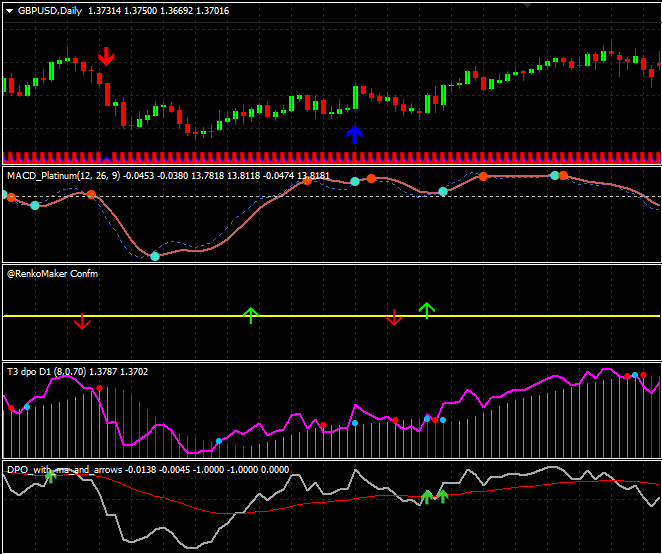Click lowest blue dot on T3 dpo magenta line
The image size is (662, 554).
click(x=219, y=441)
